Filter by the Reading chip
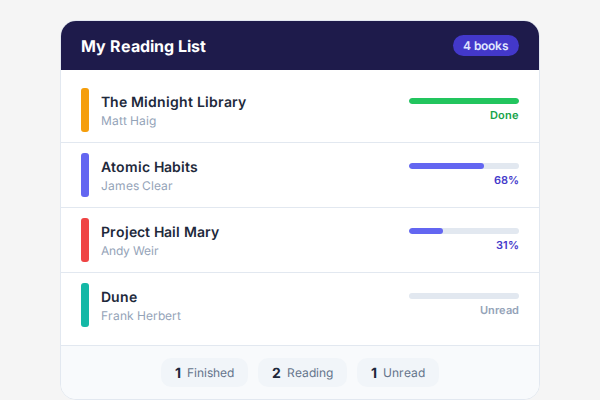Image resolution: width=600 pixels, height=400 pixels. pyautogui.click(x=302, y=373)
